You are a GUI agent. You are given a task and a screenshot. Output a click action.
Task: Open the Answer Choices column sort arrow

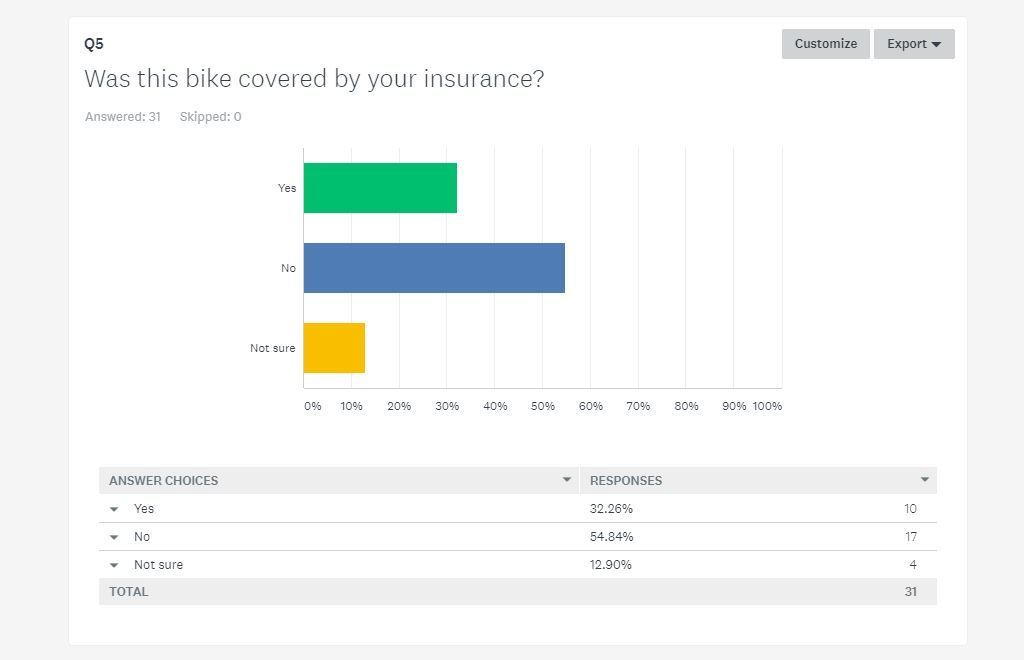(567, 480)
